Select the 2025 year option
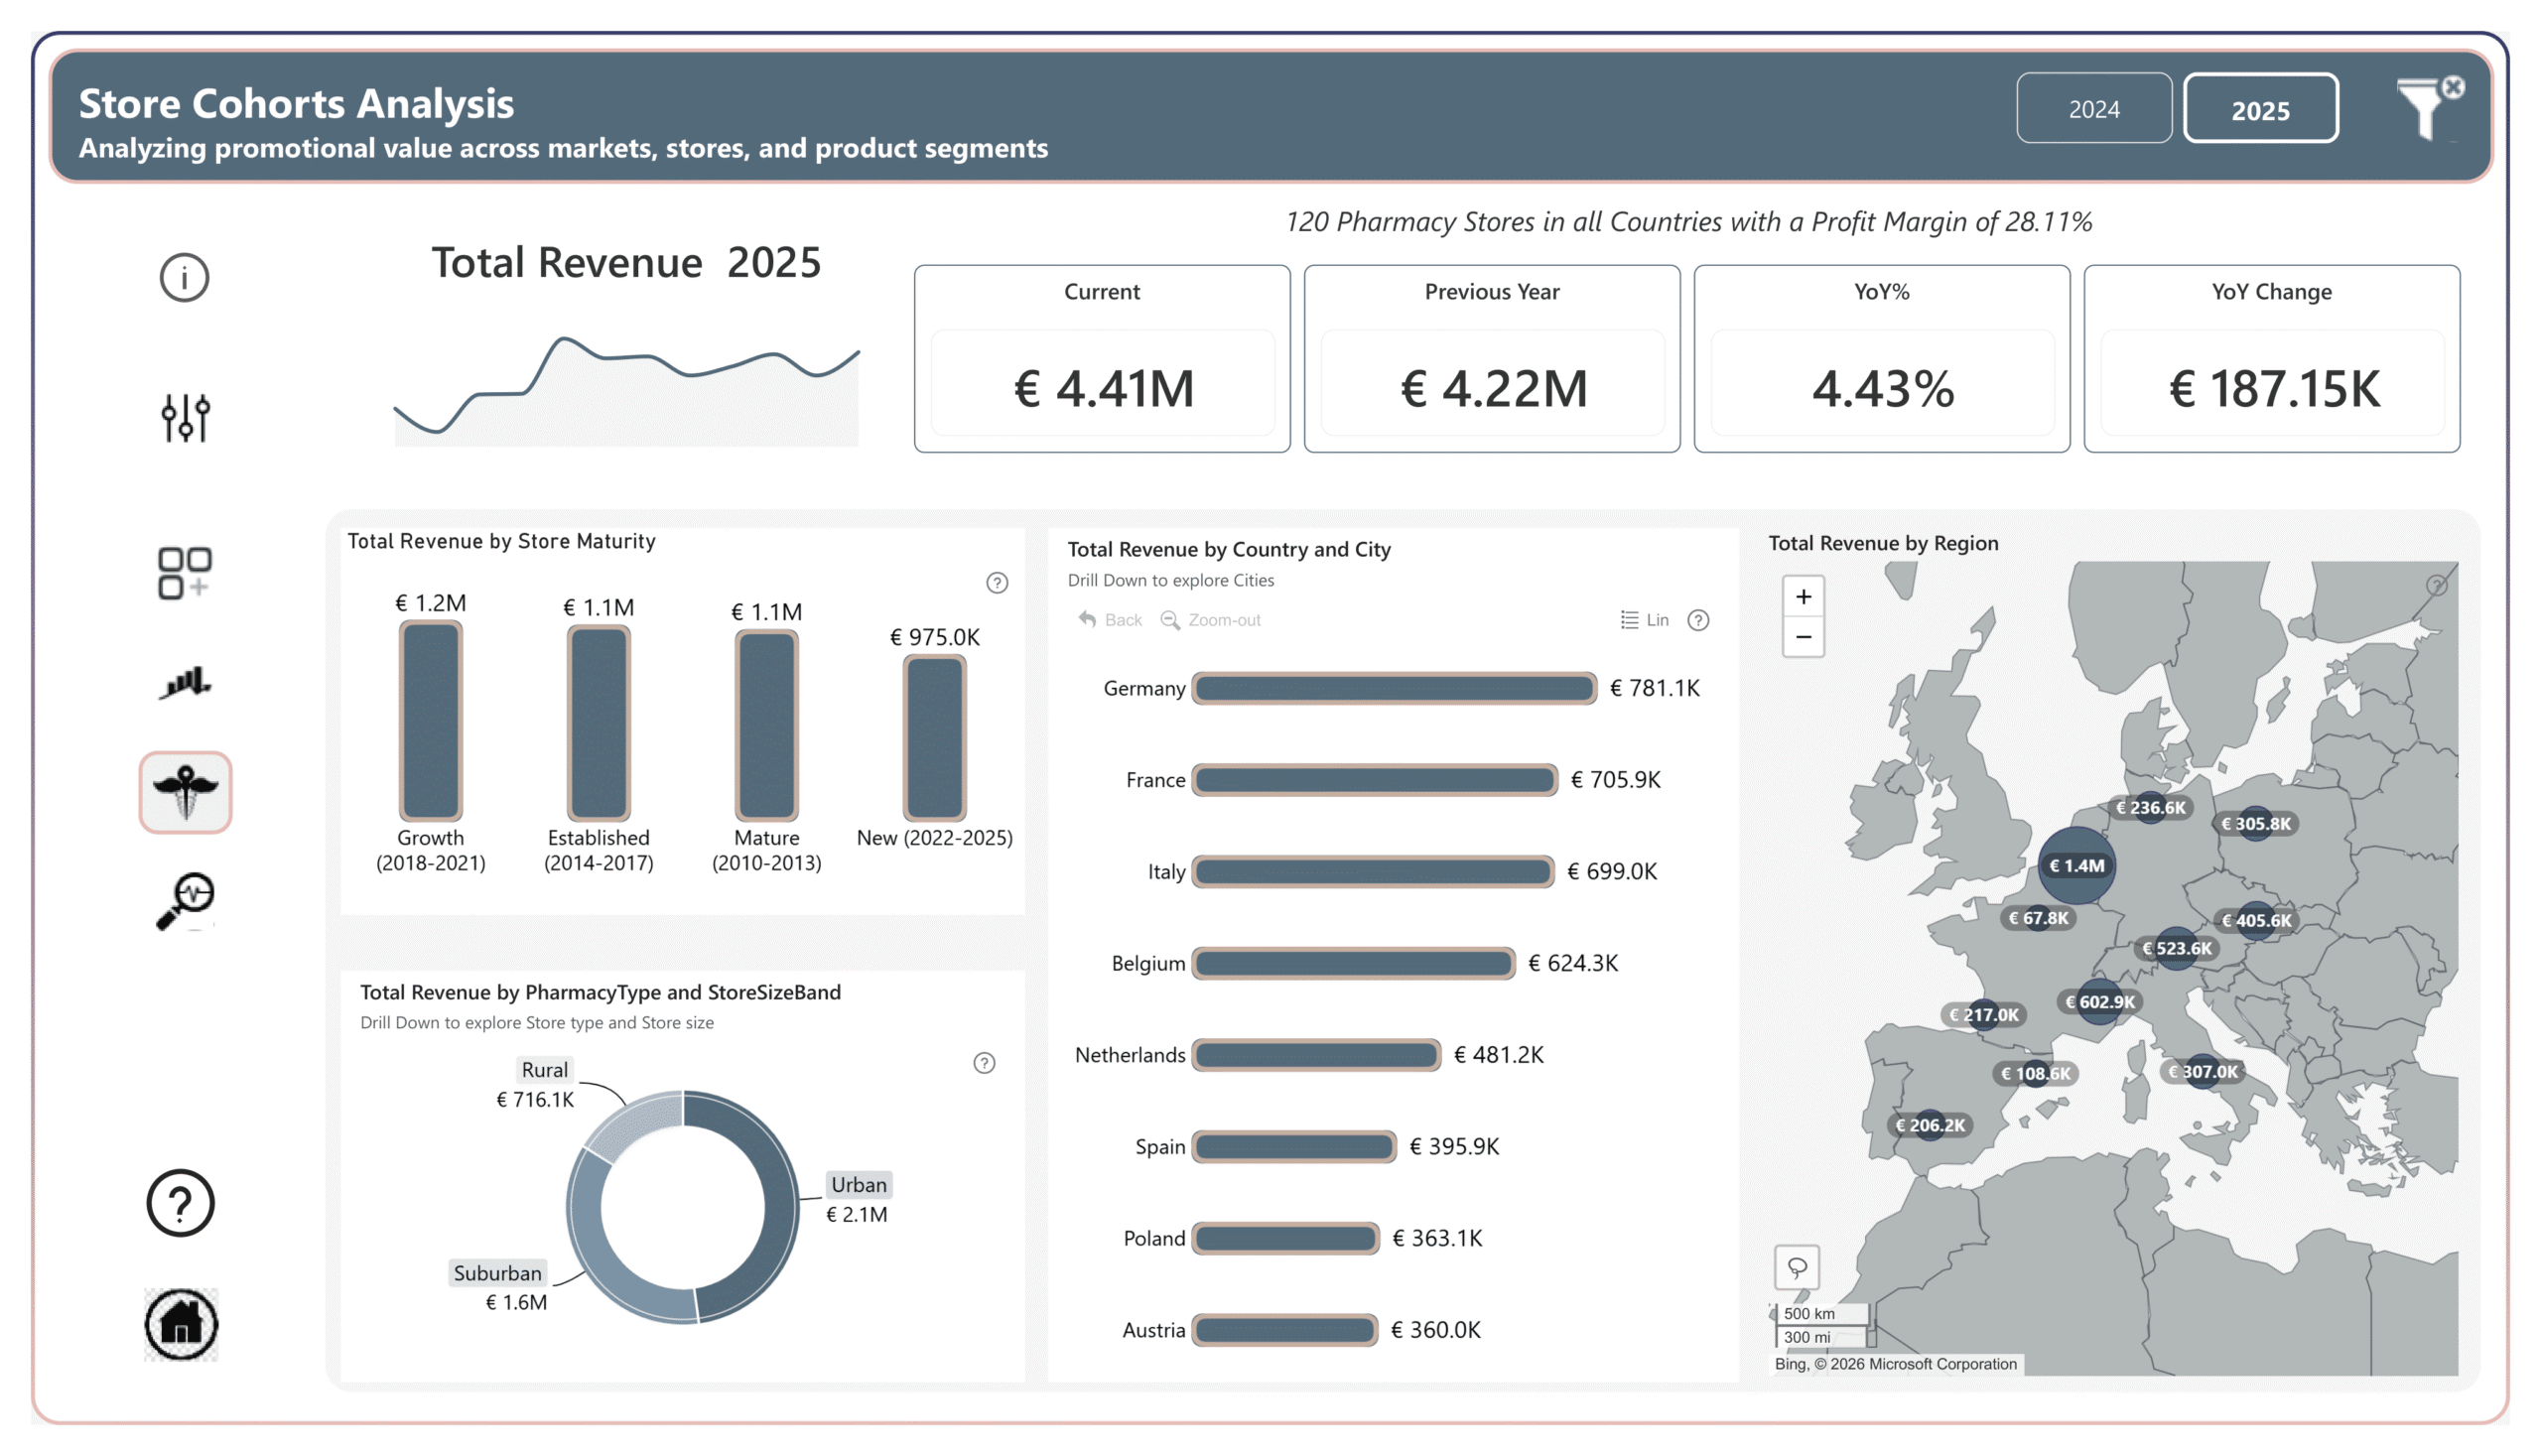Image resolution: width=2541 pixels, height=1456 pixels. point(2260,109)
